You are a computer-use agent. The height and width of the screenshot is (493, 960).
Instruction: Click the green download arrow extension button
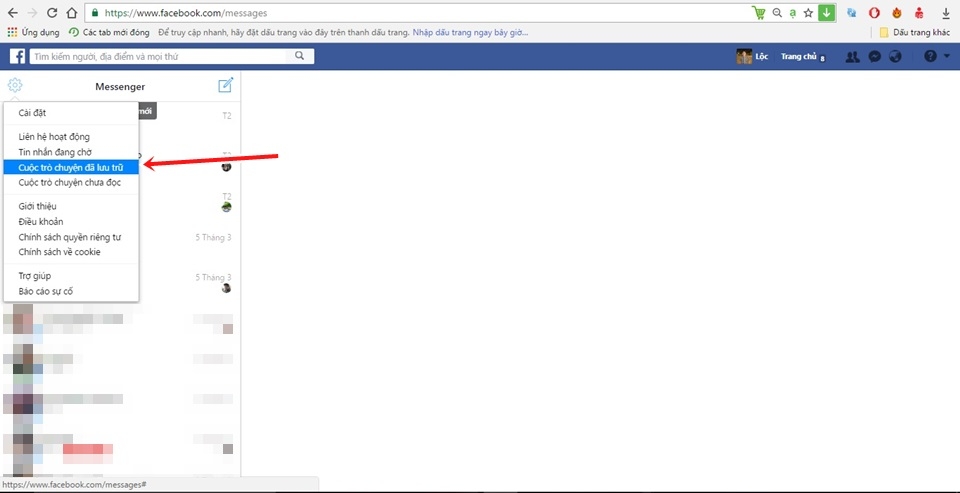pyautogui.click(x=827, y=13)
